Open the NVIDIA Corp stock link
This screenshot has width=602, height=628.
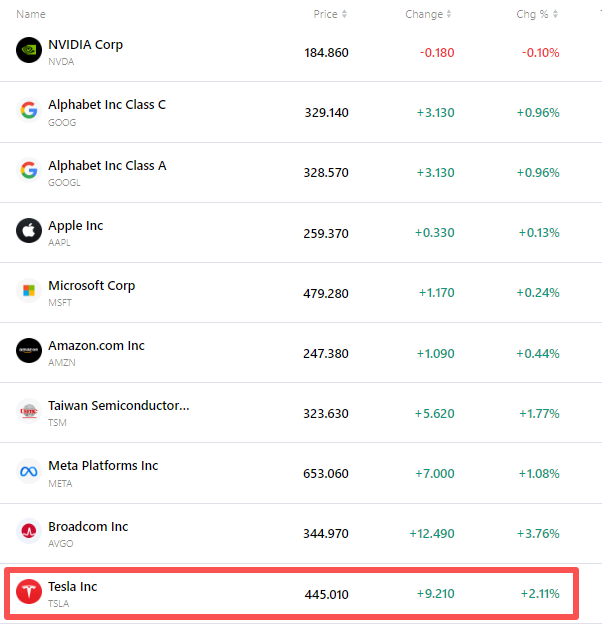[x=85, y=44]
